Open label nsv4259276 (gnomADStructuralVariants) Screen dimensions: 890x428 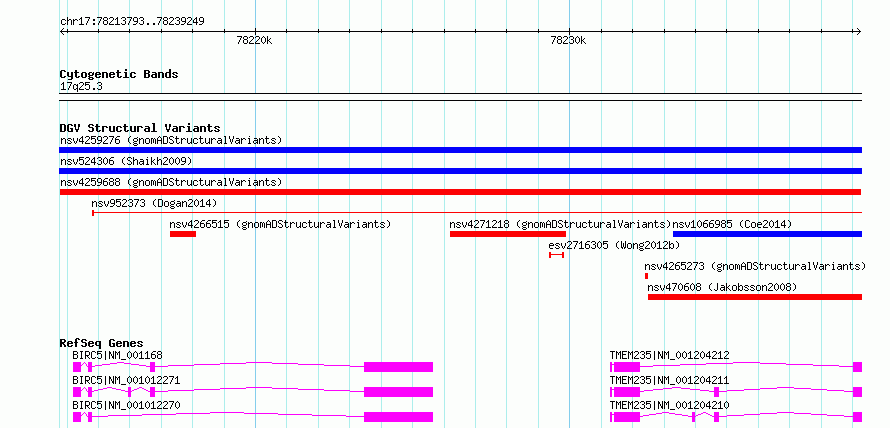click(x=171, y=140)
